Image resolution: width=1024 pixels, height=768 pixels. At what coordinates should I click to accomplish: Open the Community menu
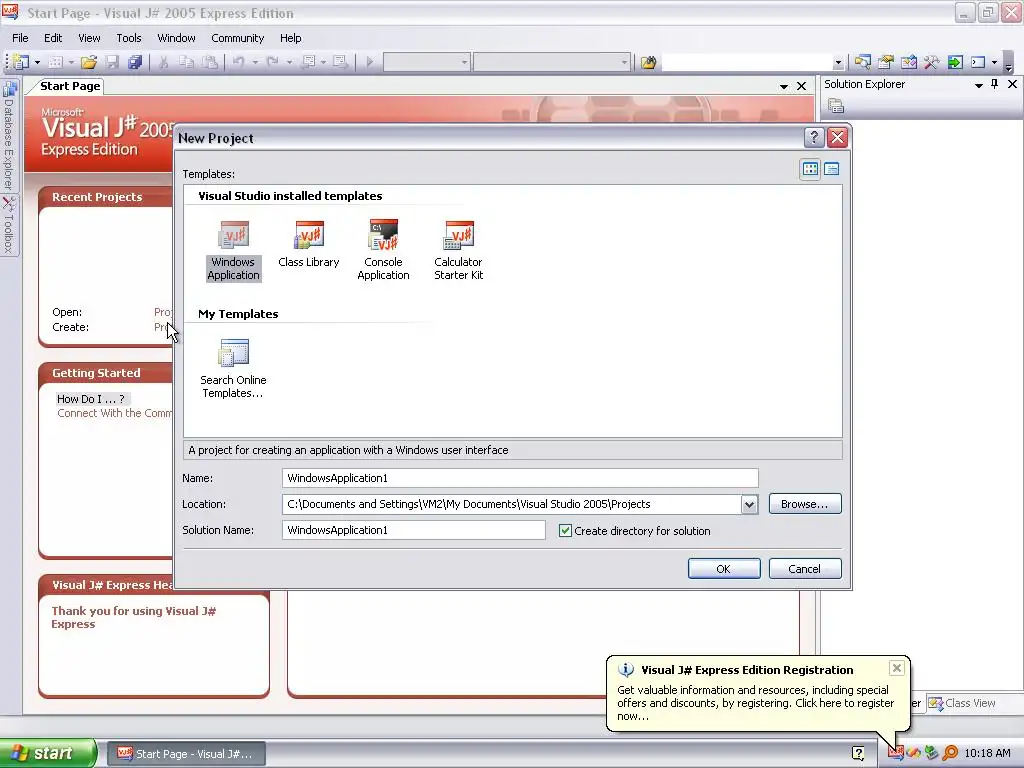tap(238, 38)
